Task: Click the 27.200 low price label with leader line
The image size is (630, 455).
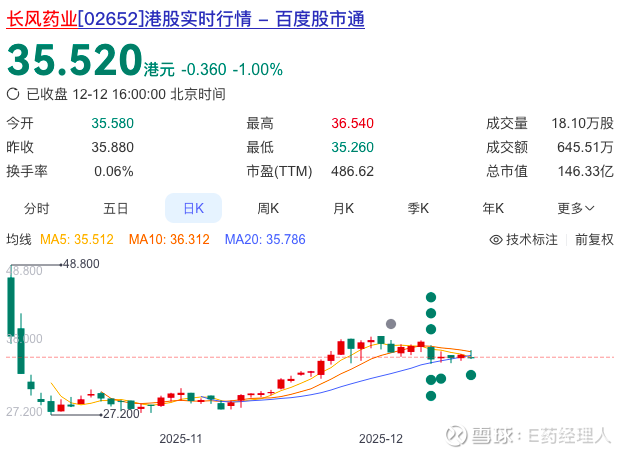Action: click(121, 414)
